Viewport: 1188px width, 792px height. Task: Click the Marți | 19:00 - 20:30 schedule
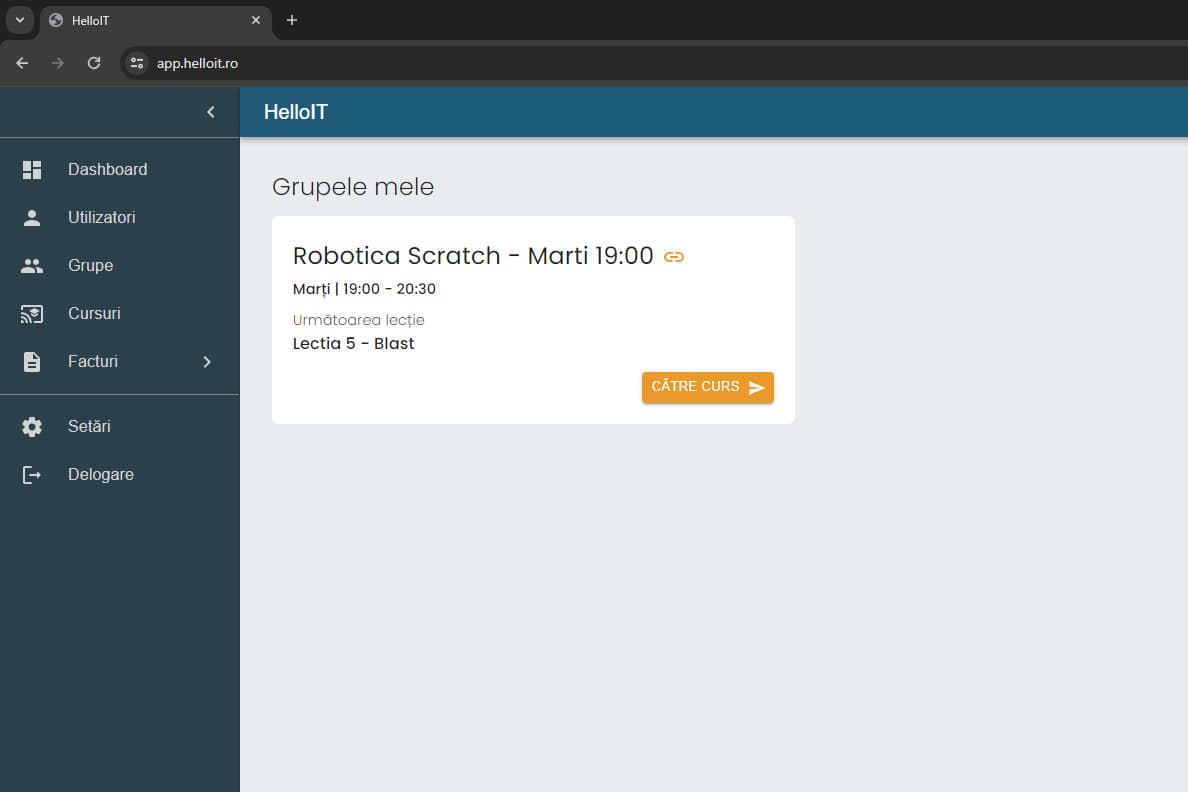364,289
